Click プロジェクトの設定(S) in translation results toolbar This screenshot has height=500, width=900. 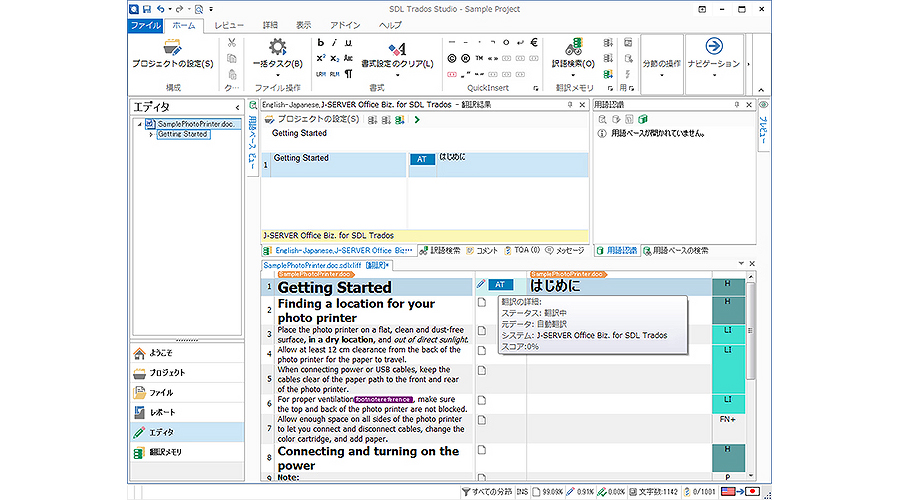point(312,119)
